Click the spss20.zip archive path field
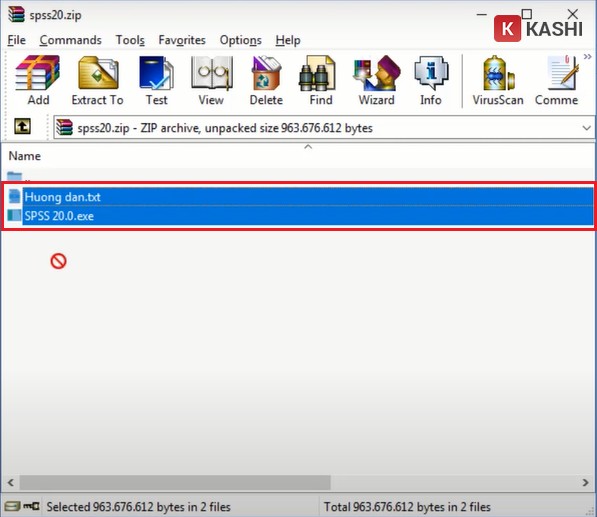The width and height of the screenshot is (597, 517). click(x=323, y=128)
